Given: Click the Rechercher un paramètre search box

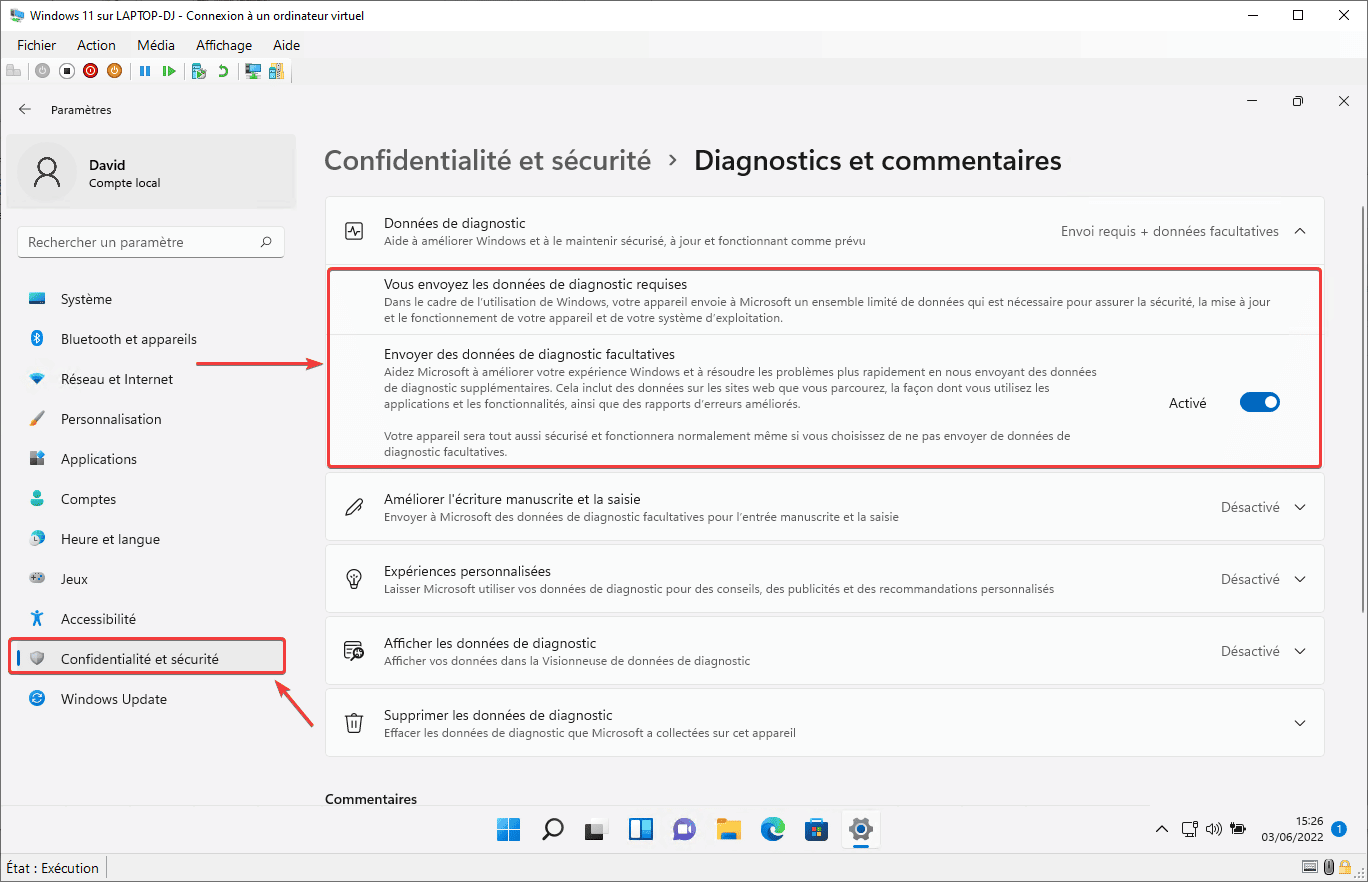Looking at the screenshot, I should point(150,241).
